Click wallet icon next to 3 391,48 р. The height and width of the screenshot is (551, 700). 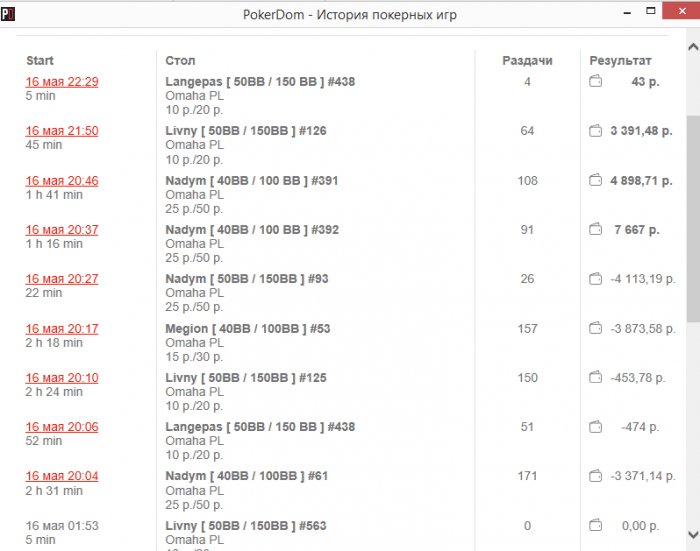click(x=596, y=131)
